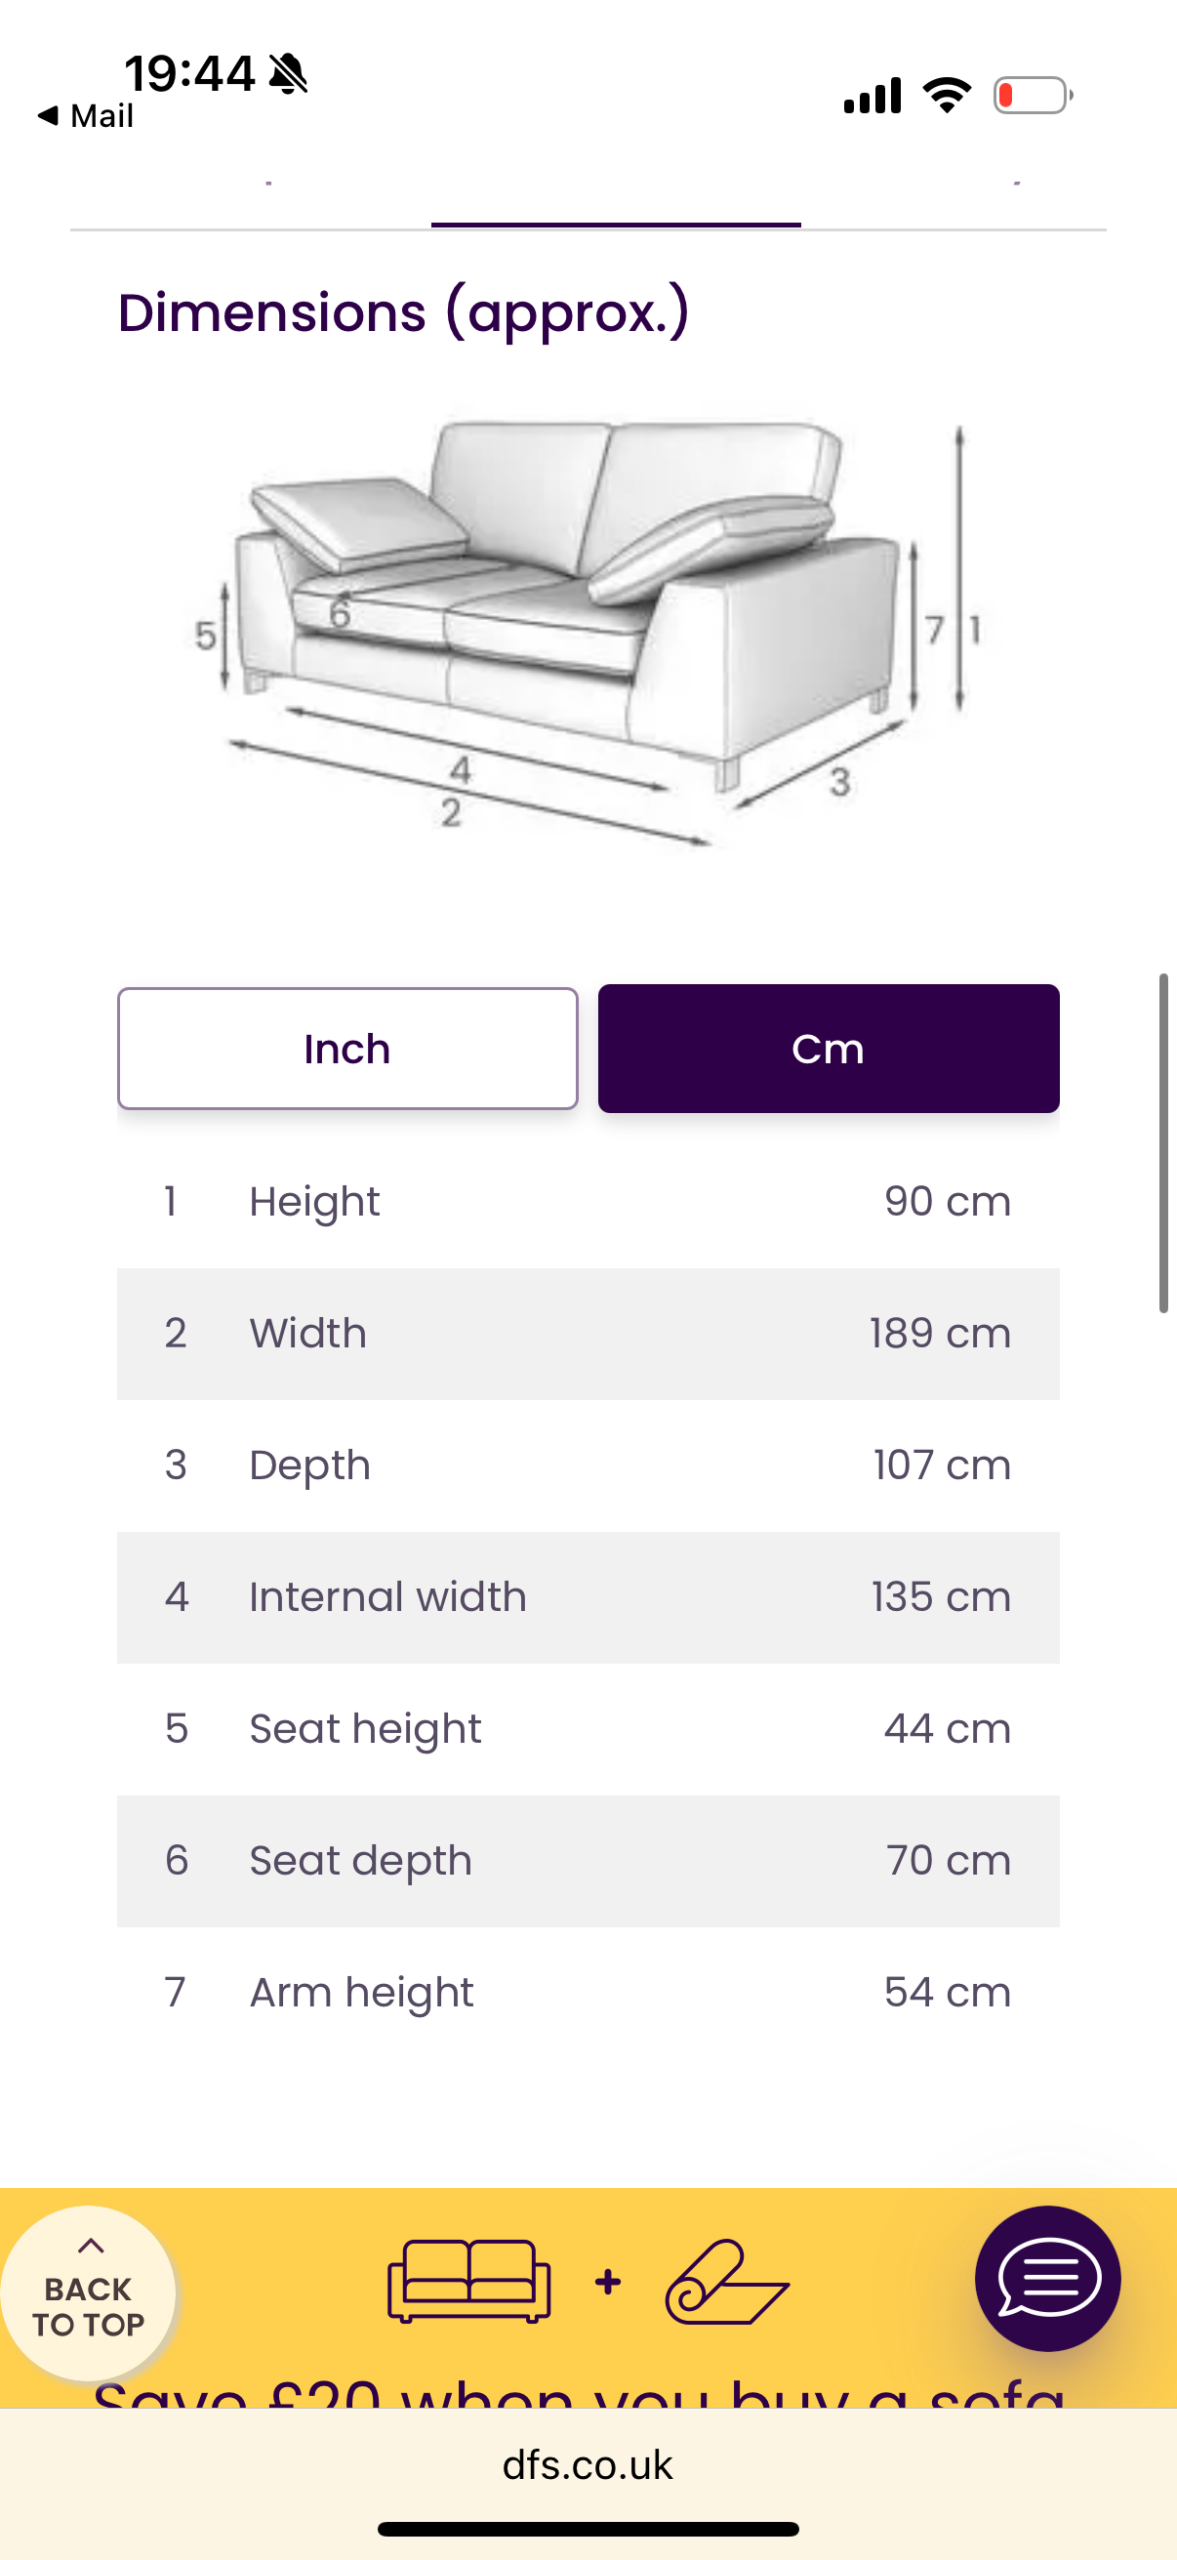Tap the Dimensions (approx.) heading
Screen dimensions: 1177x2560
(404, 312)
